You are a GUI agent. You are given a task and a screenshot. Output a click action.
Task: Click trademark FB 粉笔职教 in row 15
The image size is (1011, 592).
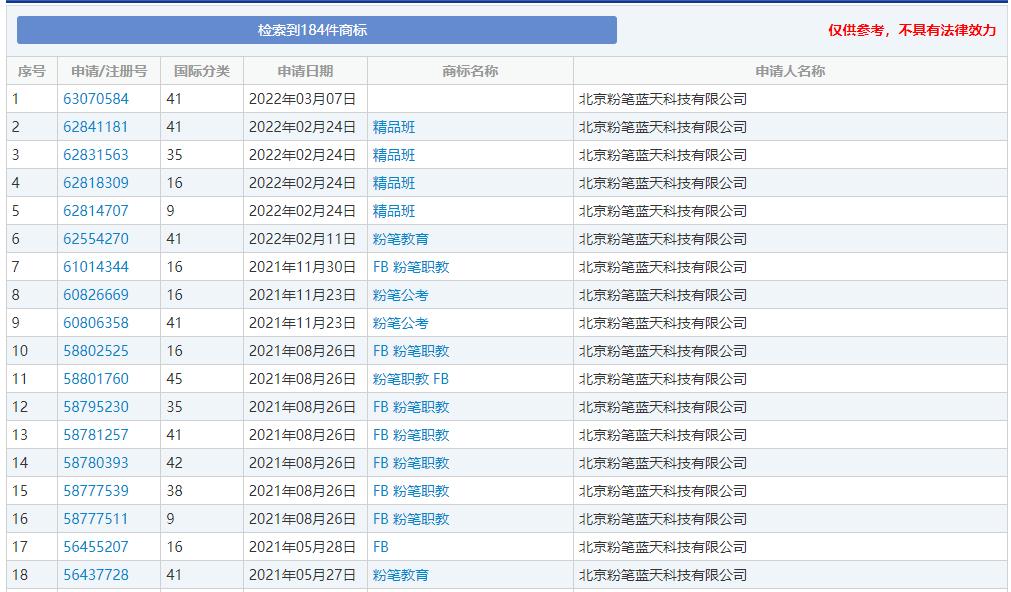(x=411, y=491)
